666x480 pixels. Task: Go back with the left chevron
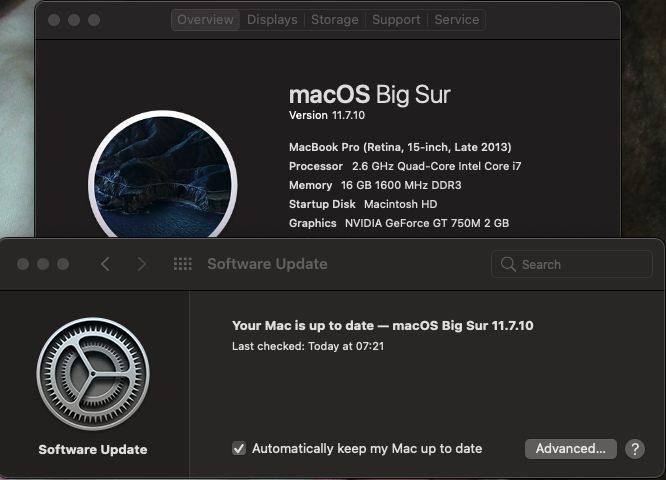point(105,264)
